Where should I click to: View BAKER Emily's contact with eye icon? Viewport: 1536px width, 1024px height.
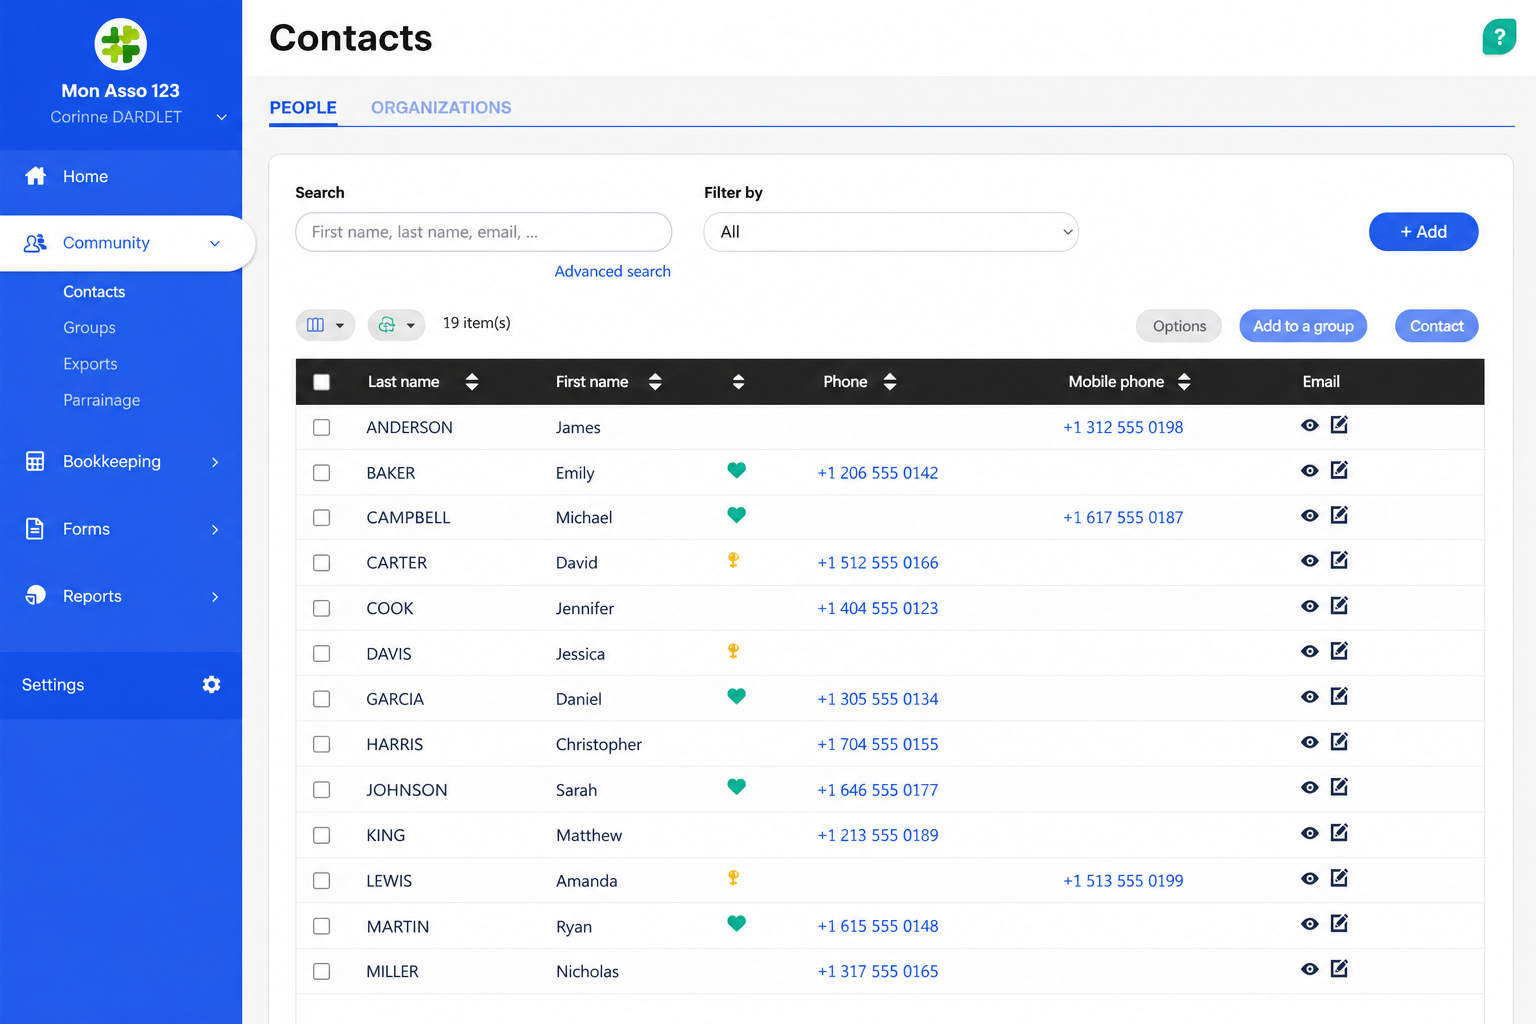pyautogui.click(x=1310, y=471)
